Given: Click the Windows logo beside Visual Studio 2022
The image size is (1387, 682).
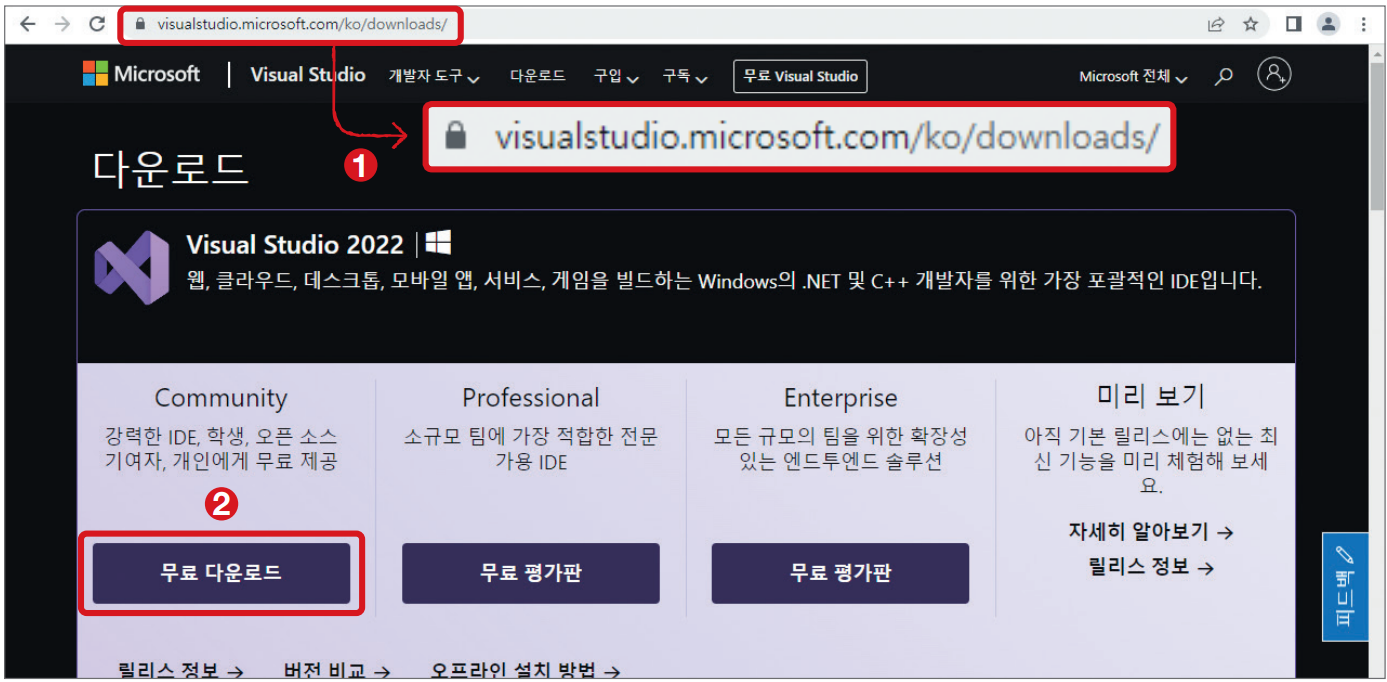Looking at the screenshot, I should pyautogui.click(x=437, y=242).
